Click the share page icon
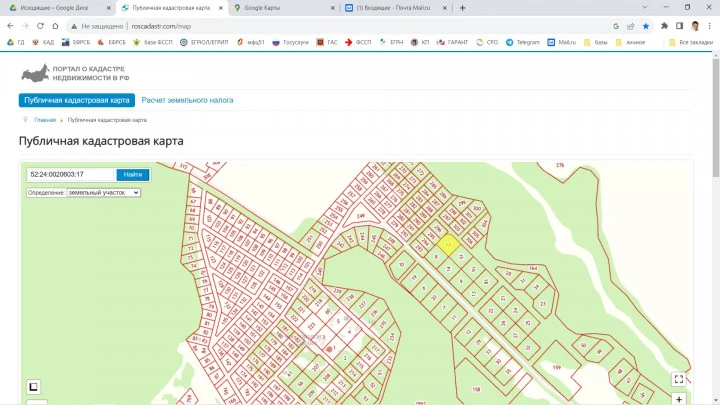The height and width of the screenshot is (405, 720). 631,26
